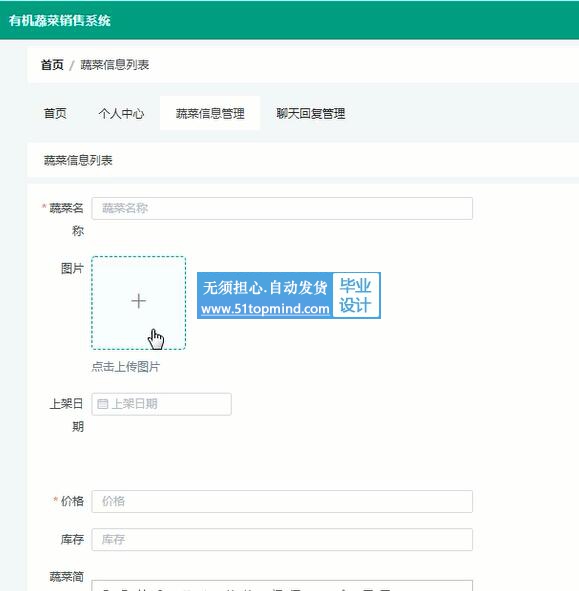Click the 蔬菜信息列表 breadcrumb item
The image size is (579, 591).
click(115, 65)
